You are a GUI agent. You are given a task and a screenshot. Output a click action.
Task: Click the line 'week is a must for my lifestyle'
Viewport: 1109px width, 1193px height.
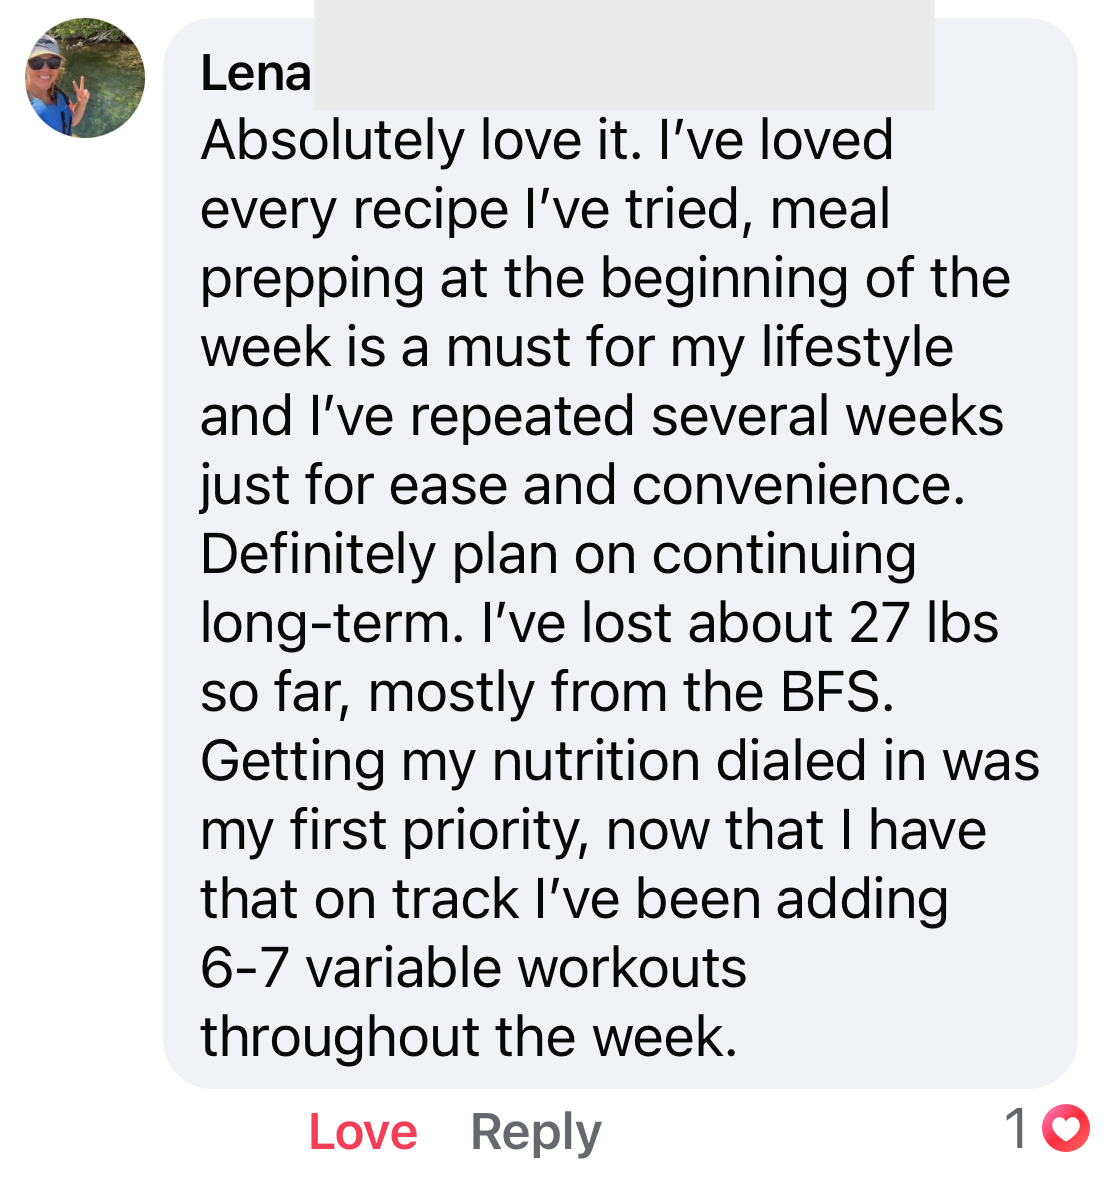click(577, 348)
